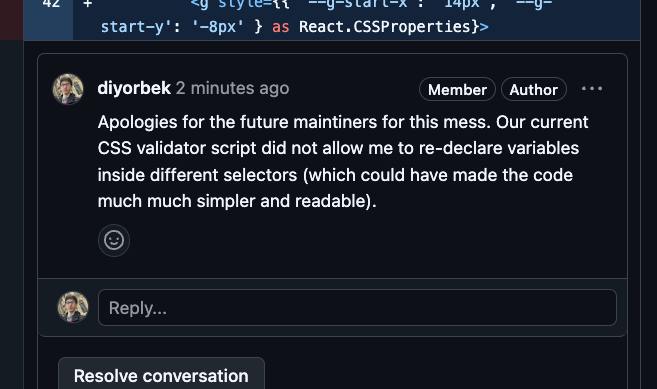Click the Resolve conversation button

tap(161, 375)
